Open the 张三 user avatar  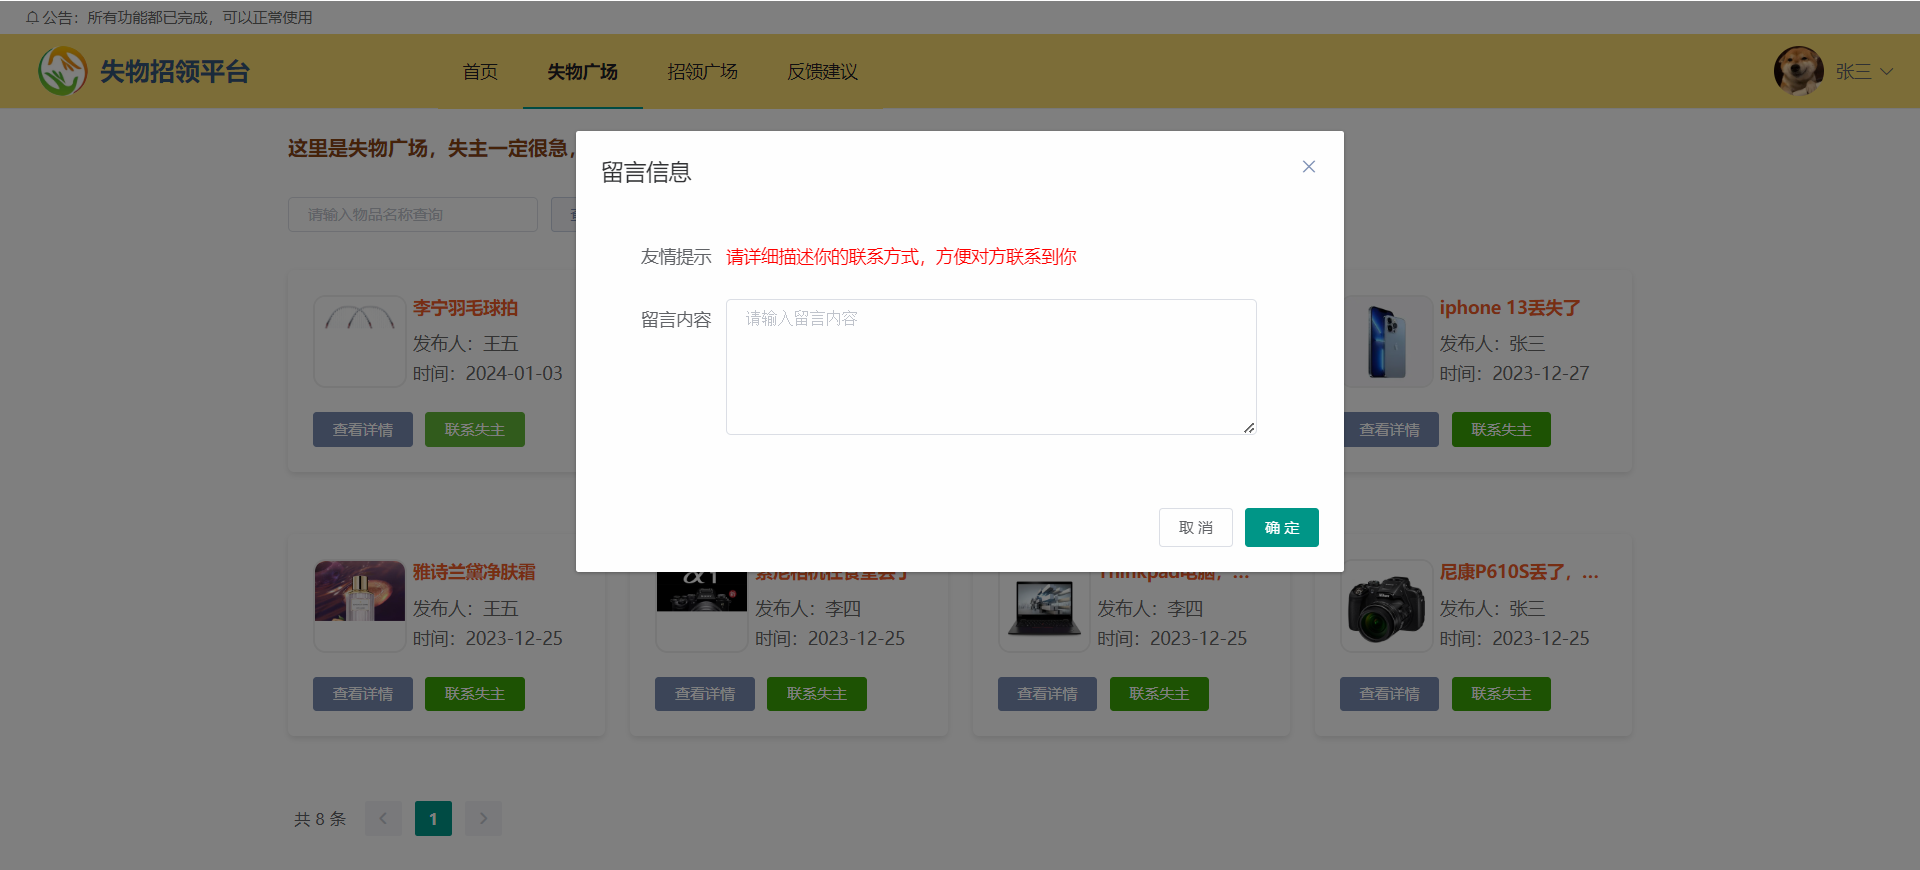(x=1798, y=71)
